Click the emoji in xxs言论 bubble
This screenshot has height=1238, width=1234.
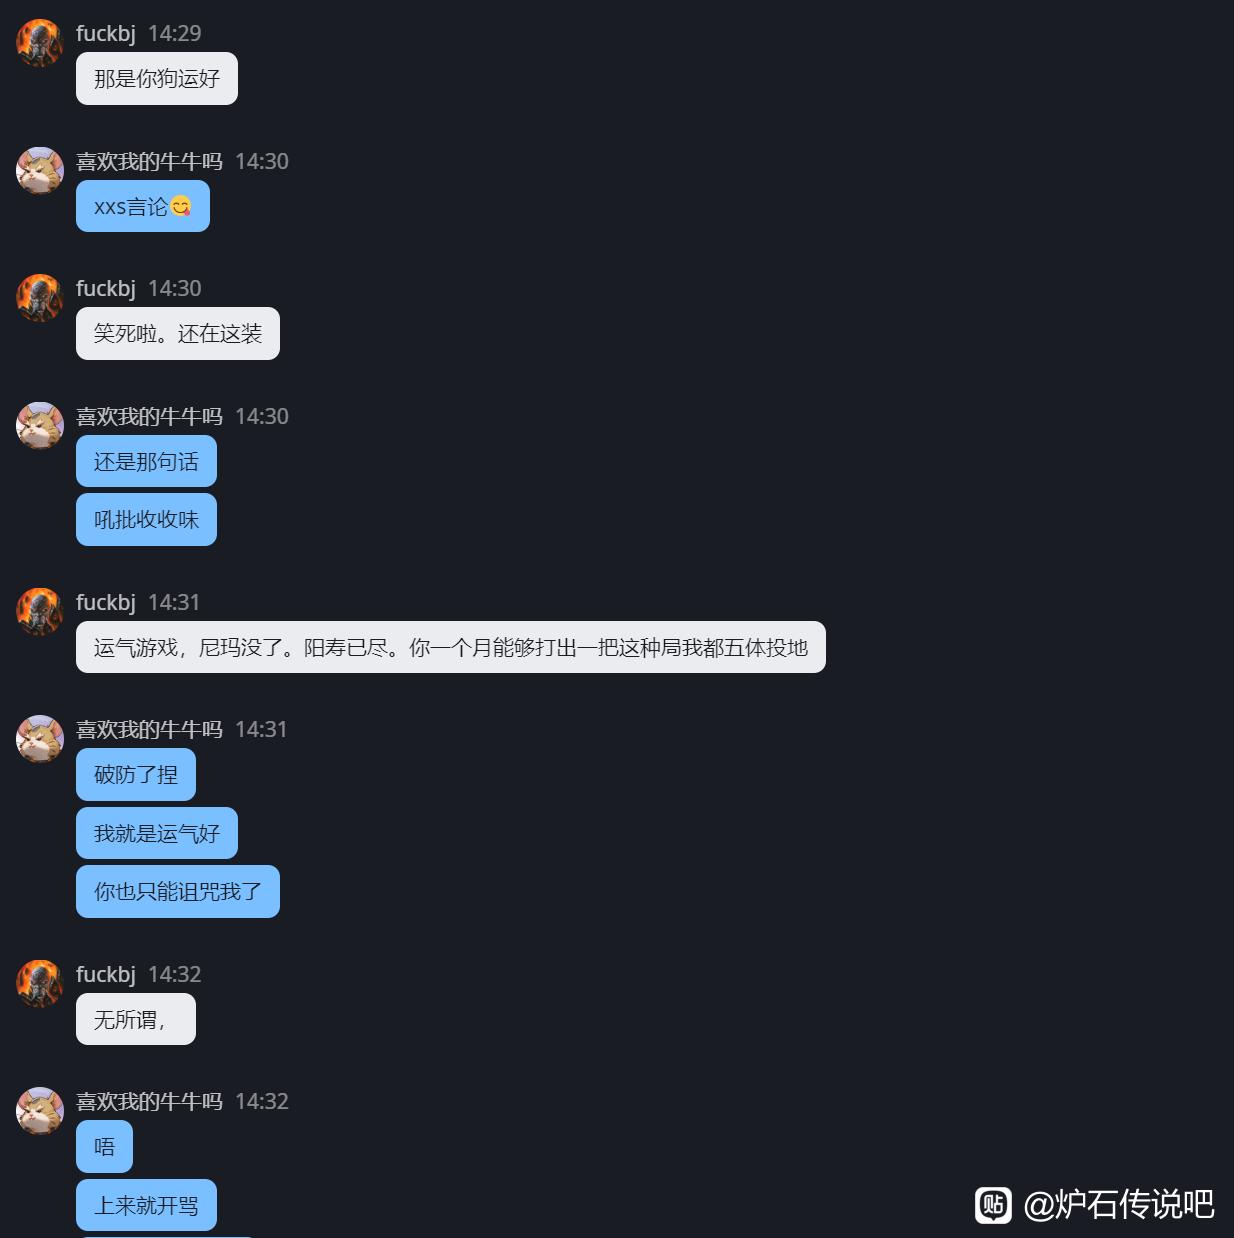tap(181, 207)
